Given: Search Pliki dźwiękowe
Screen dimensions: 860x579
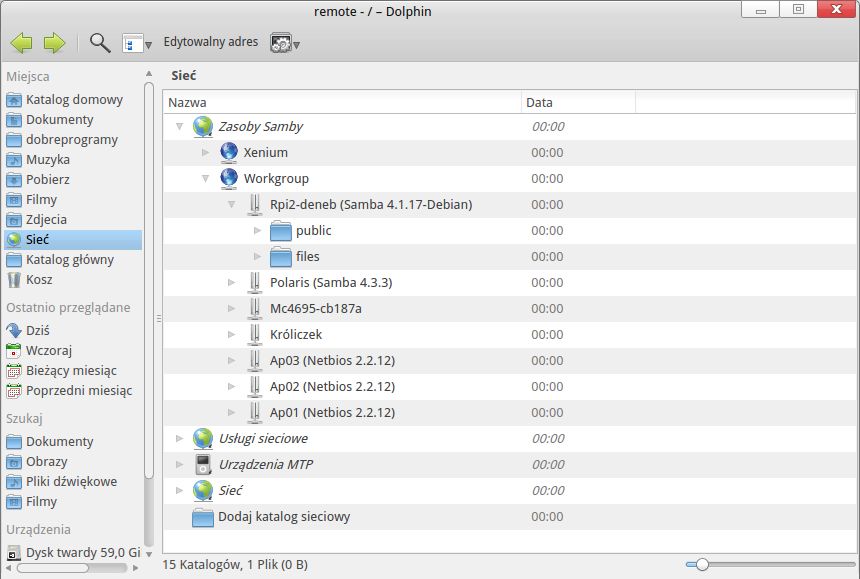Looking at the screenshot, I should pos(71,481).
